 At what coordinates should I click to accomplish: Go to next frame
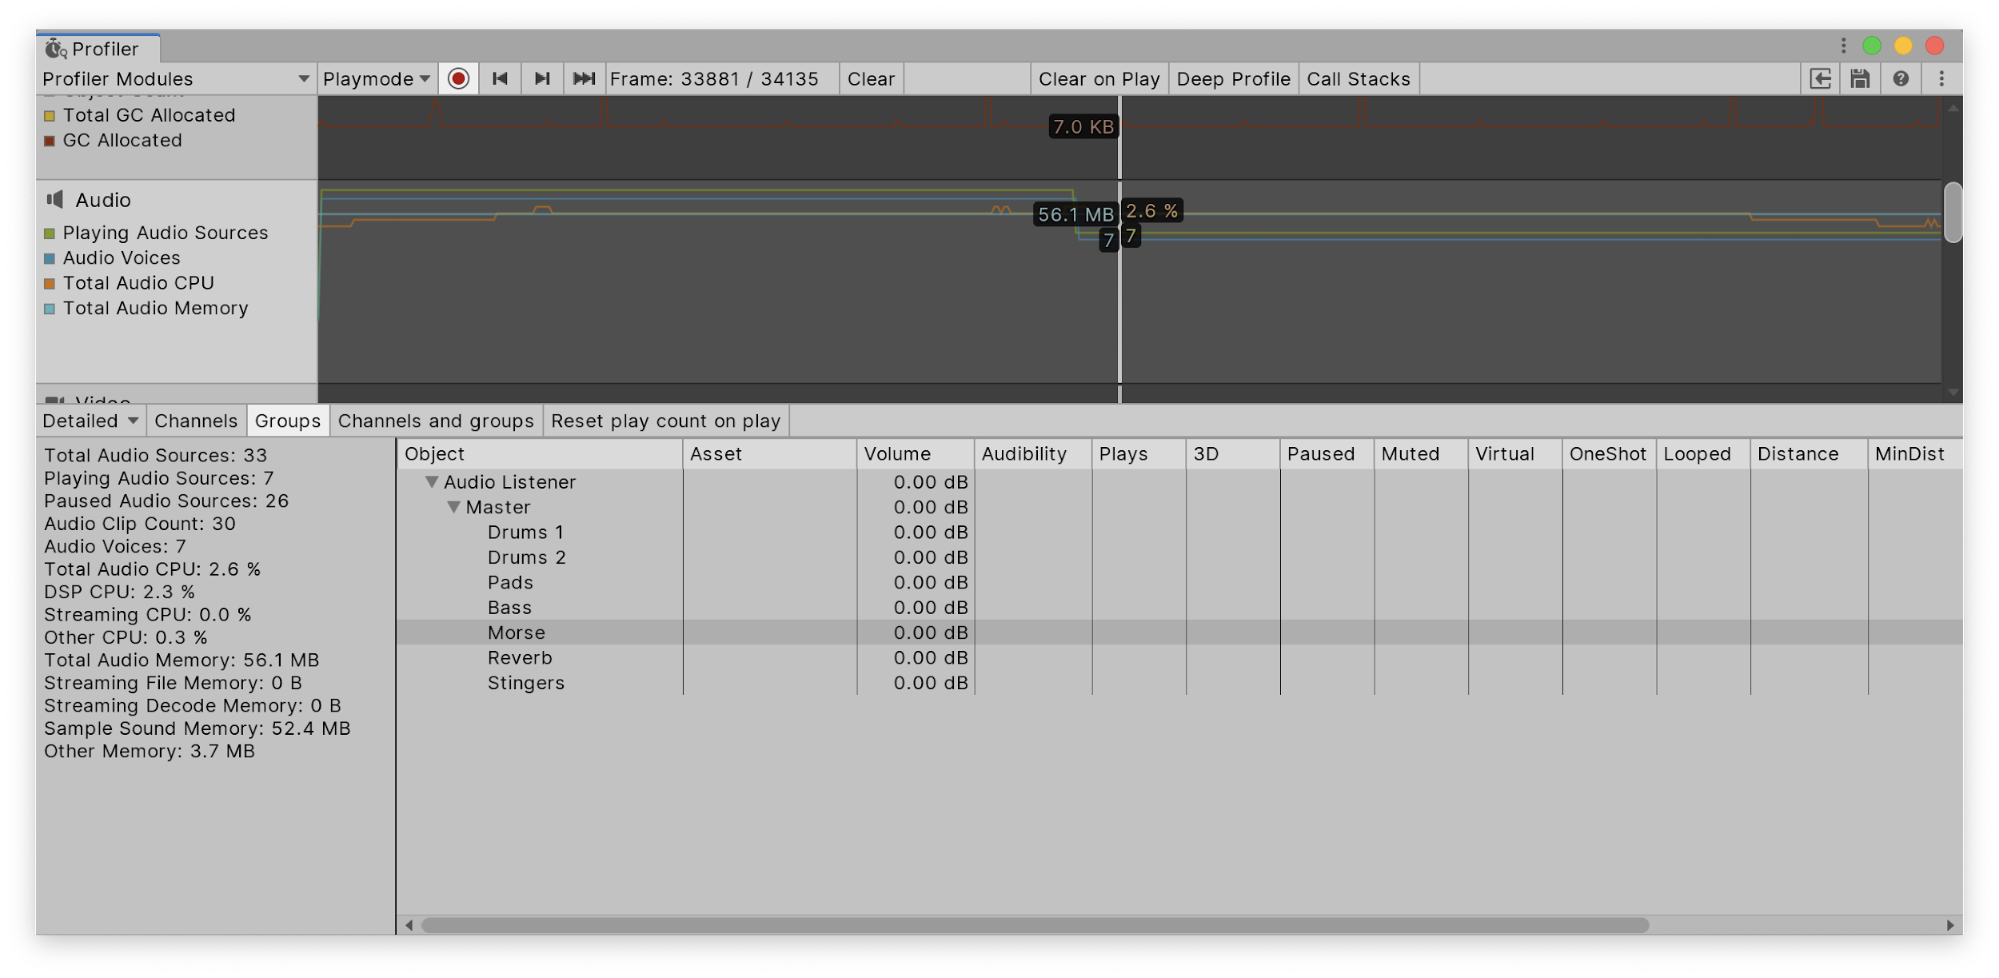542,79
